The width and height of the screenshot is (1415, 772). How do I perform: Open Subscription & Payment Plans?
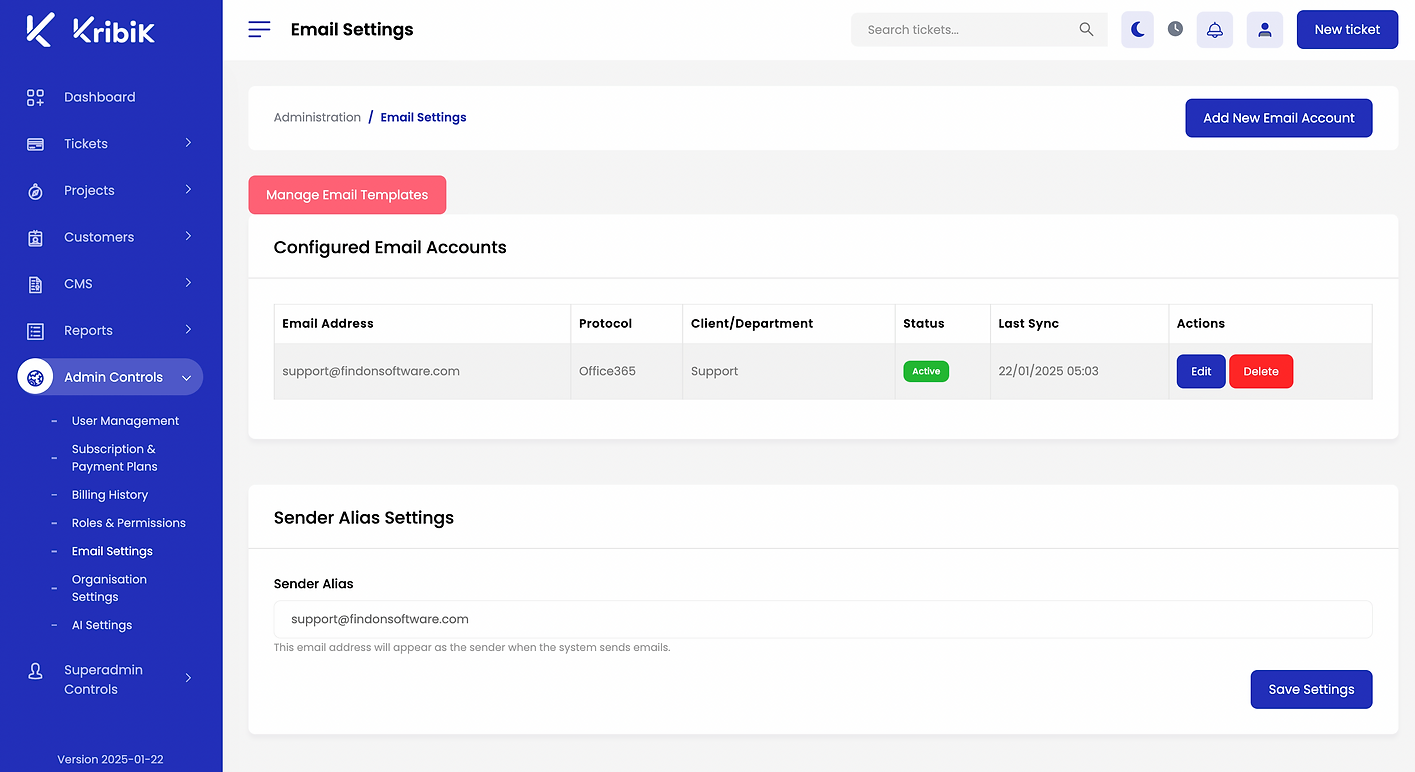click(114, 458)
